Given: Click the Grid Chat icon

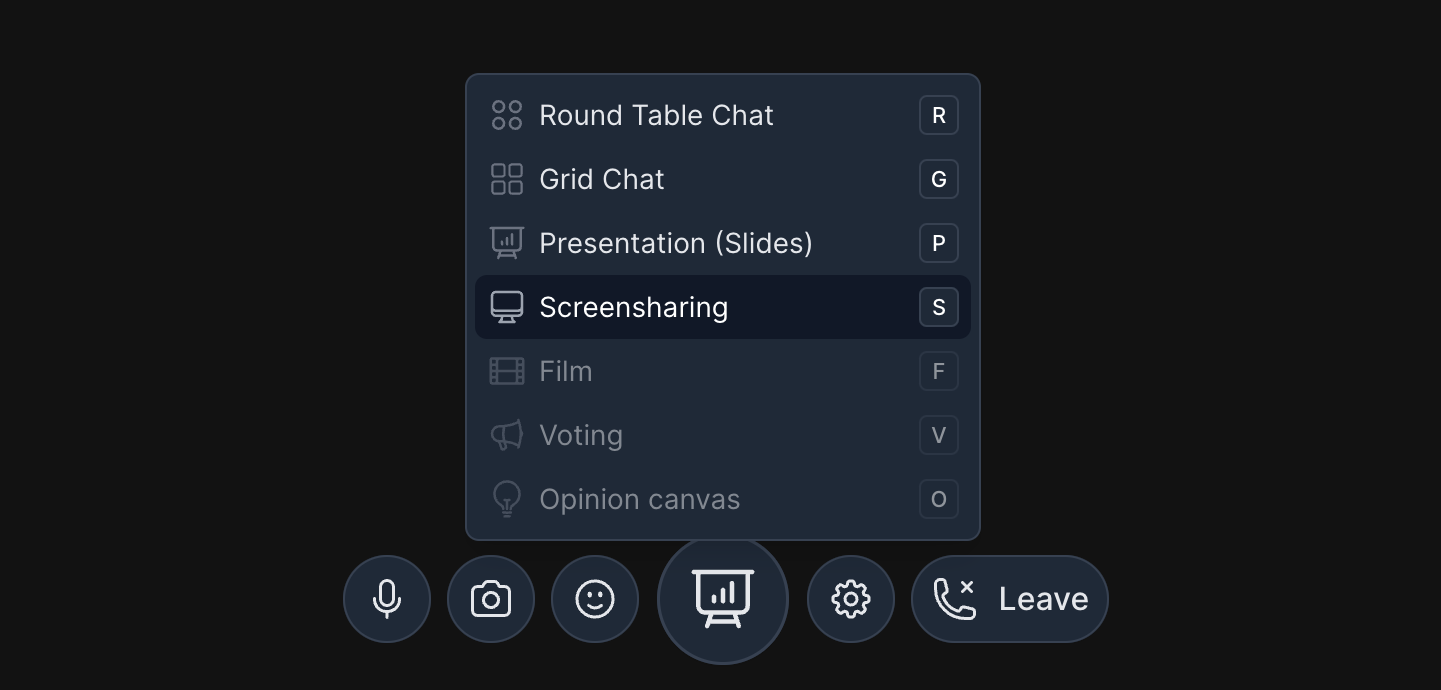Looking at the screenshot, I should pyautogui.click(x=507, y=179).
